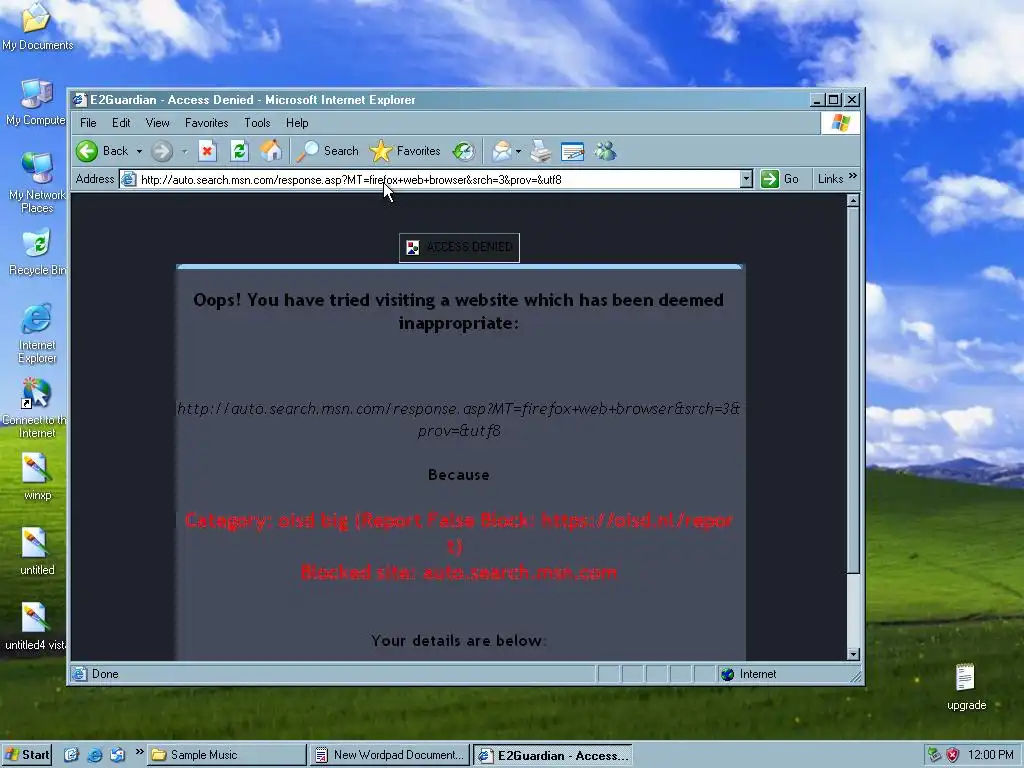This screenshot has height=768, width=1024.
Task: Click the Windows flag logo in IE
Action: tap(840, 123)
